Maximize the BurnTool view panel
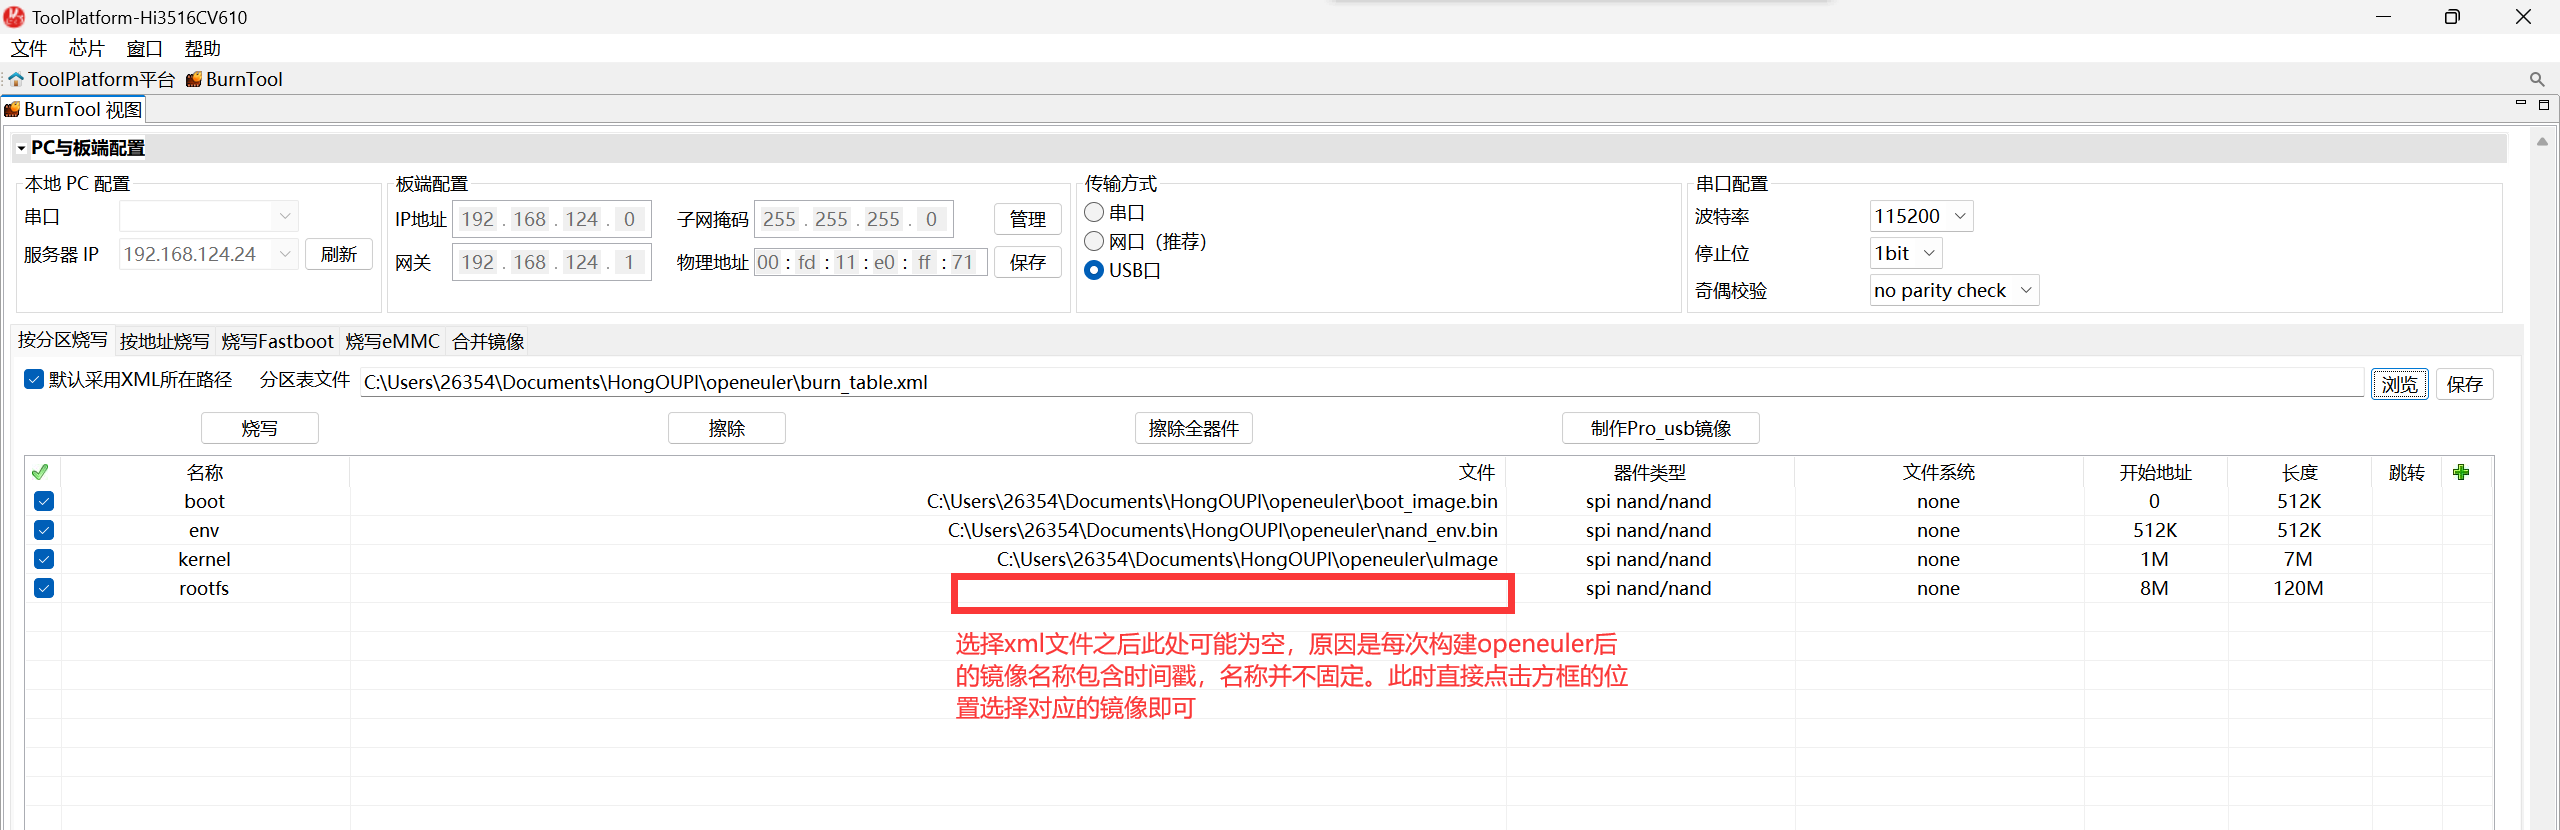Image resolution: width=2560 pixels, height=830 pixels. pyautogui.click(x=2544, y=105)
